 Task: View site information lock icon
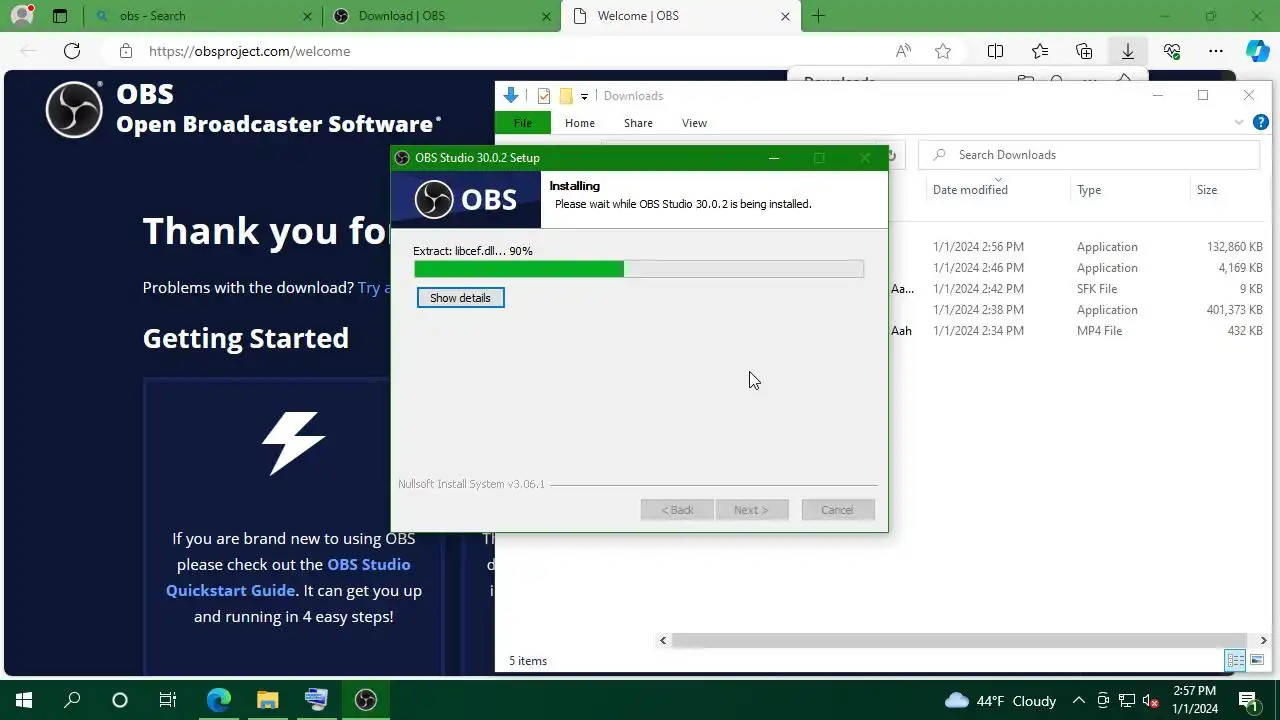[x=125, y=51]
